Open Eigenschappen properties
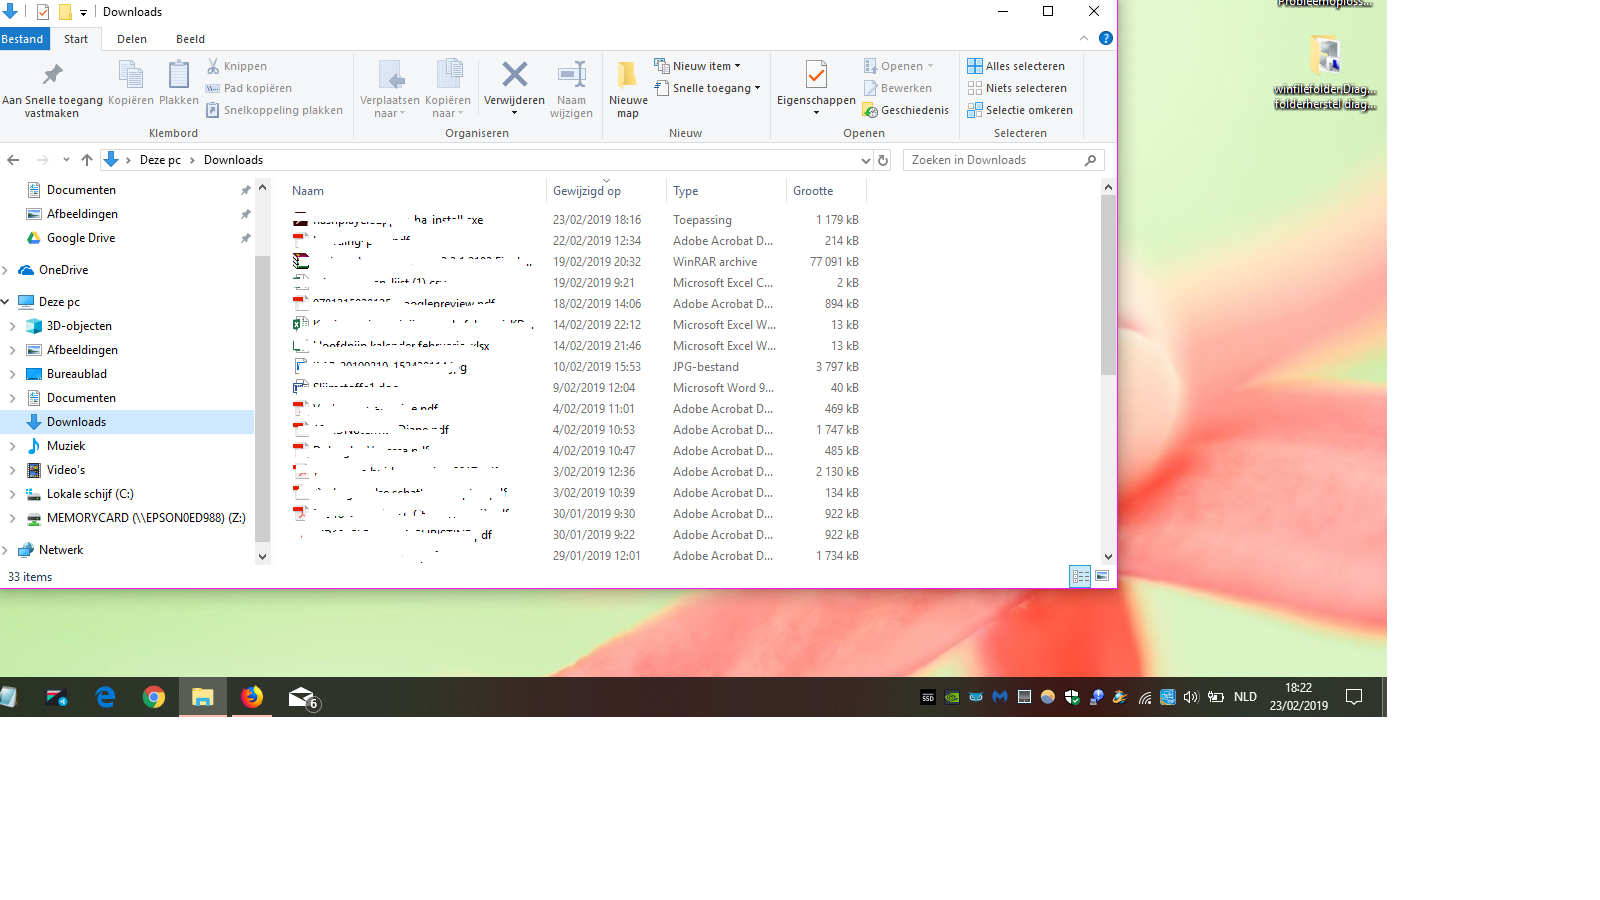Viewport: 1600px width, 900px height. click(x=816, y=89)
